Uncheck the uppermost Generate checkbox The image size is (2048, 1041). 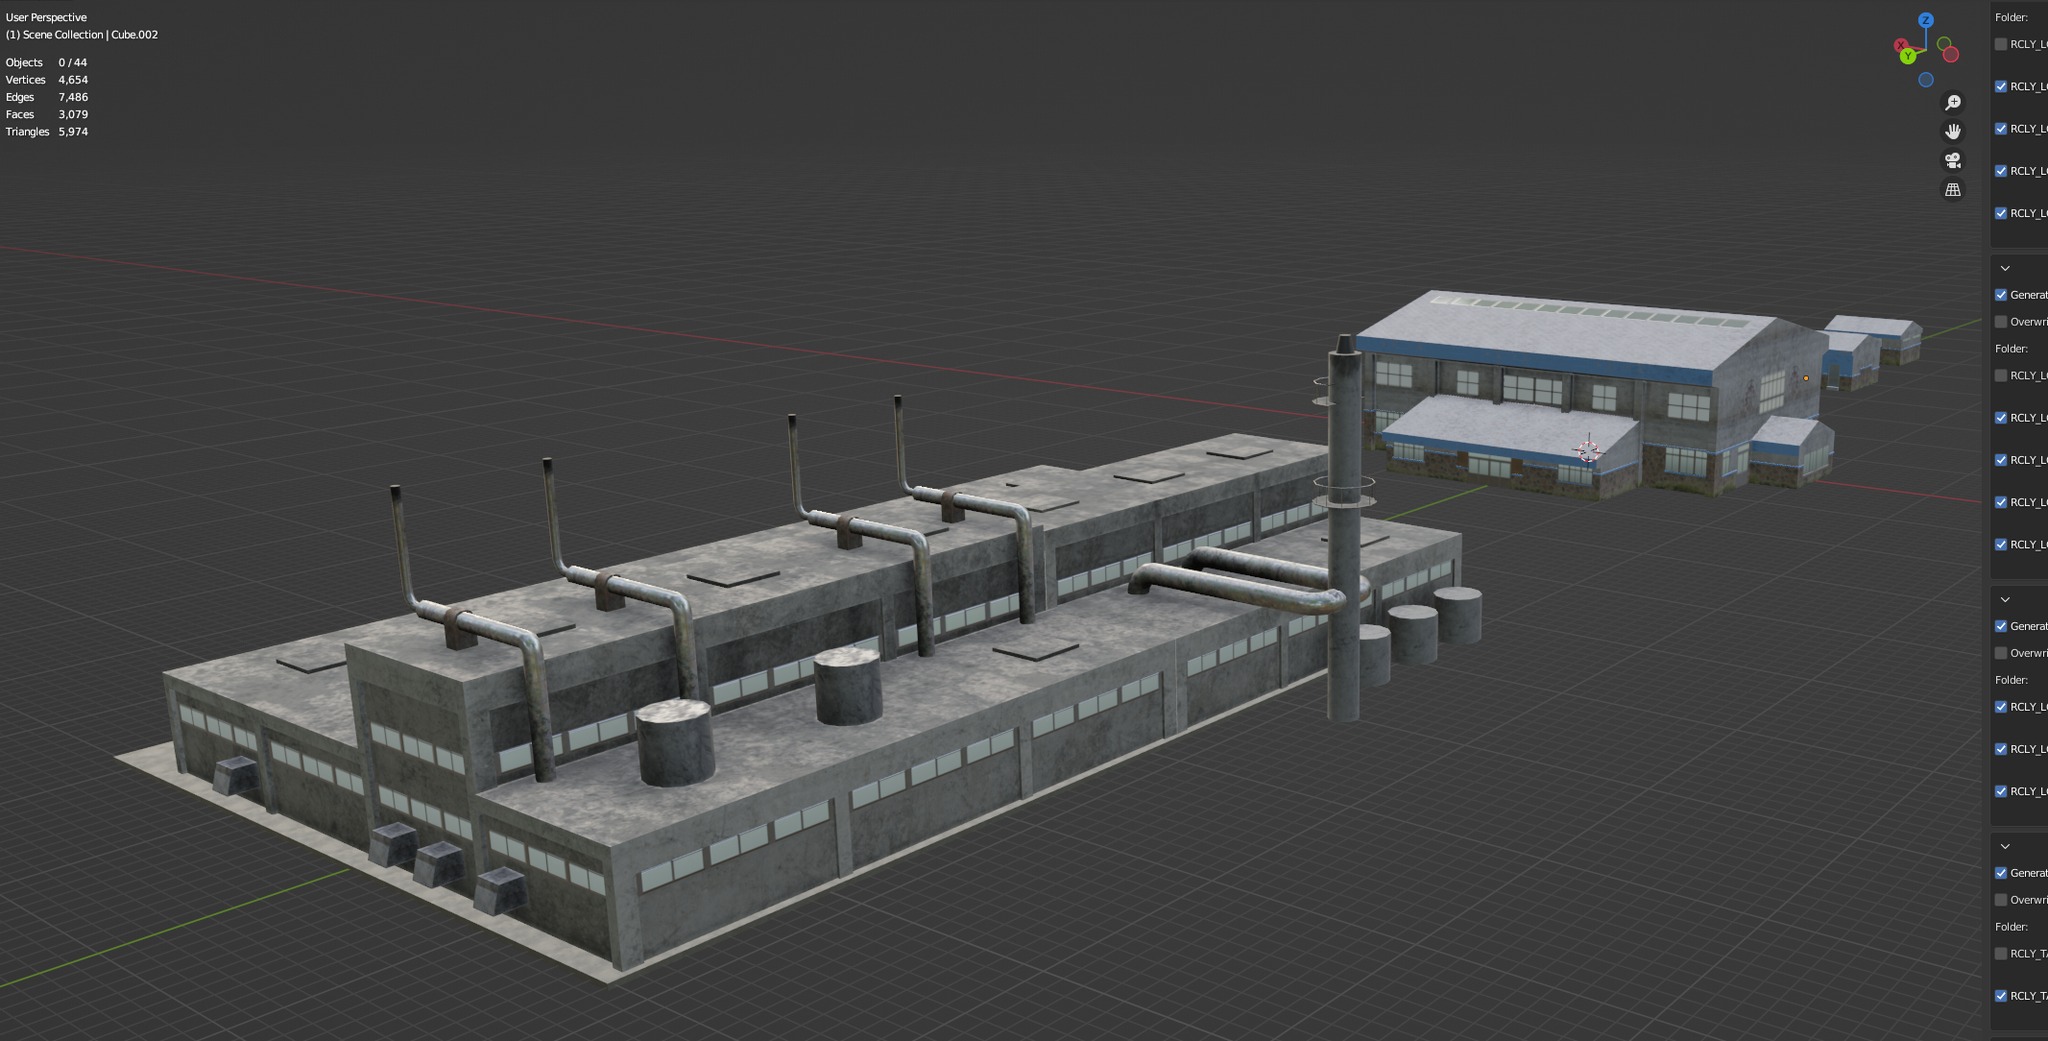(x=2001, y=295)
